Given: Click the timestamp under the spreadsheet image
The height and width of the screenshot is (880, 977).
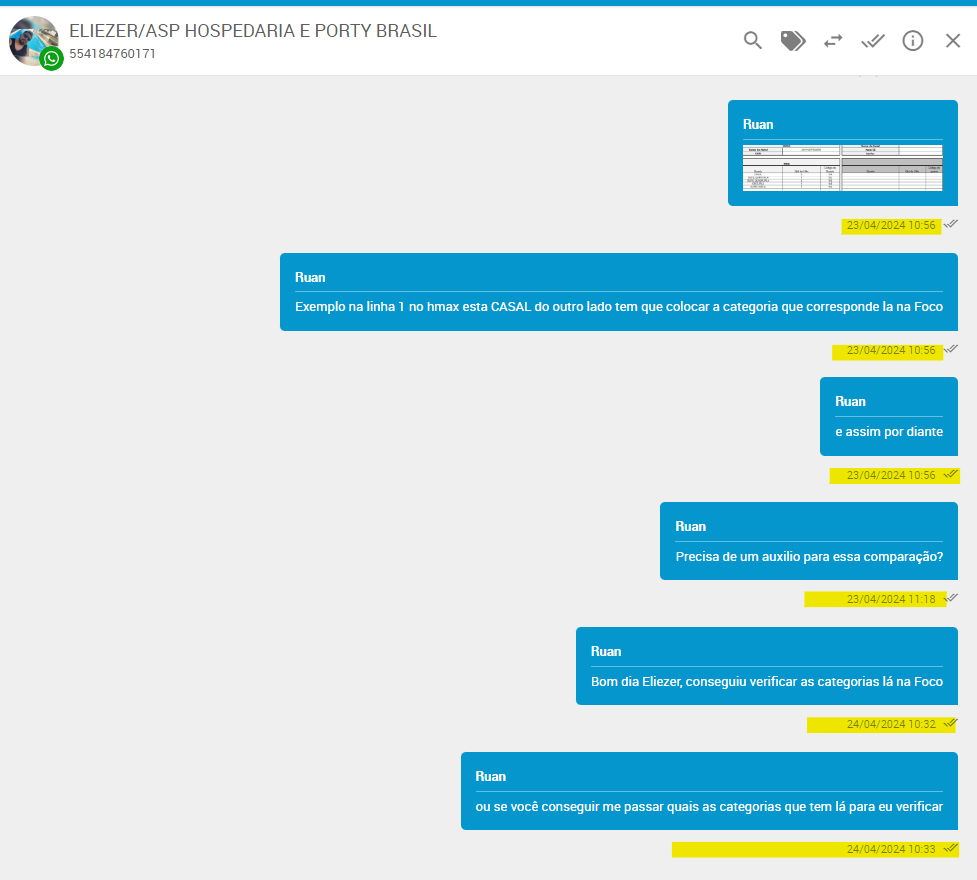Looking at the screenshot, I should click(x=890, y=225).
